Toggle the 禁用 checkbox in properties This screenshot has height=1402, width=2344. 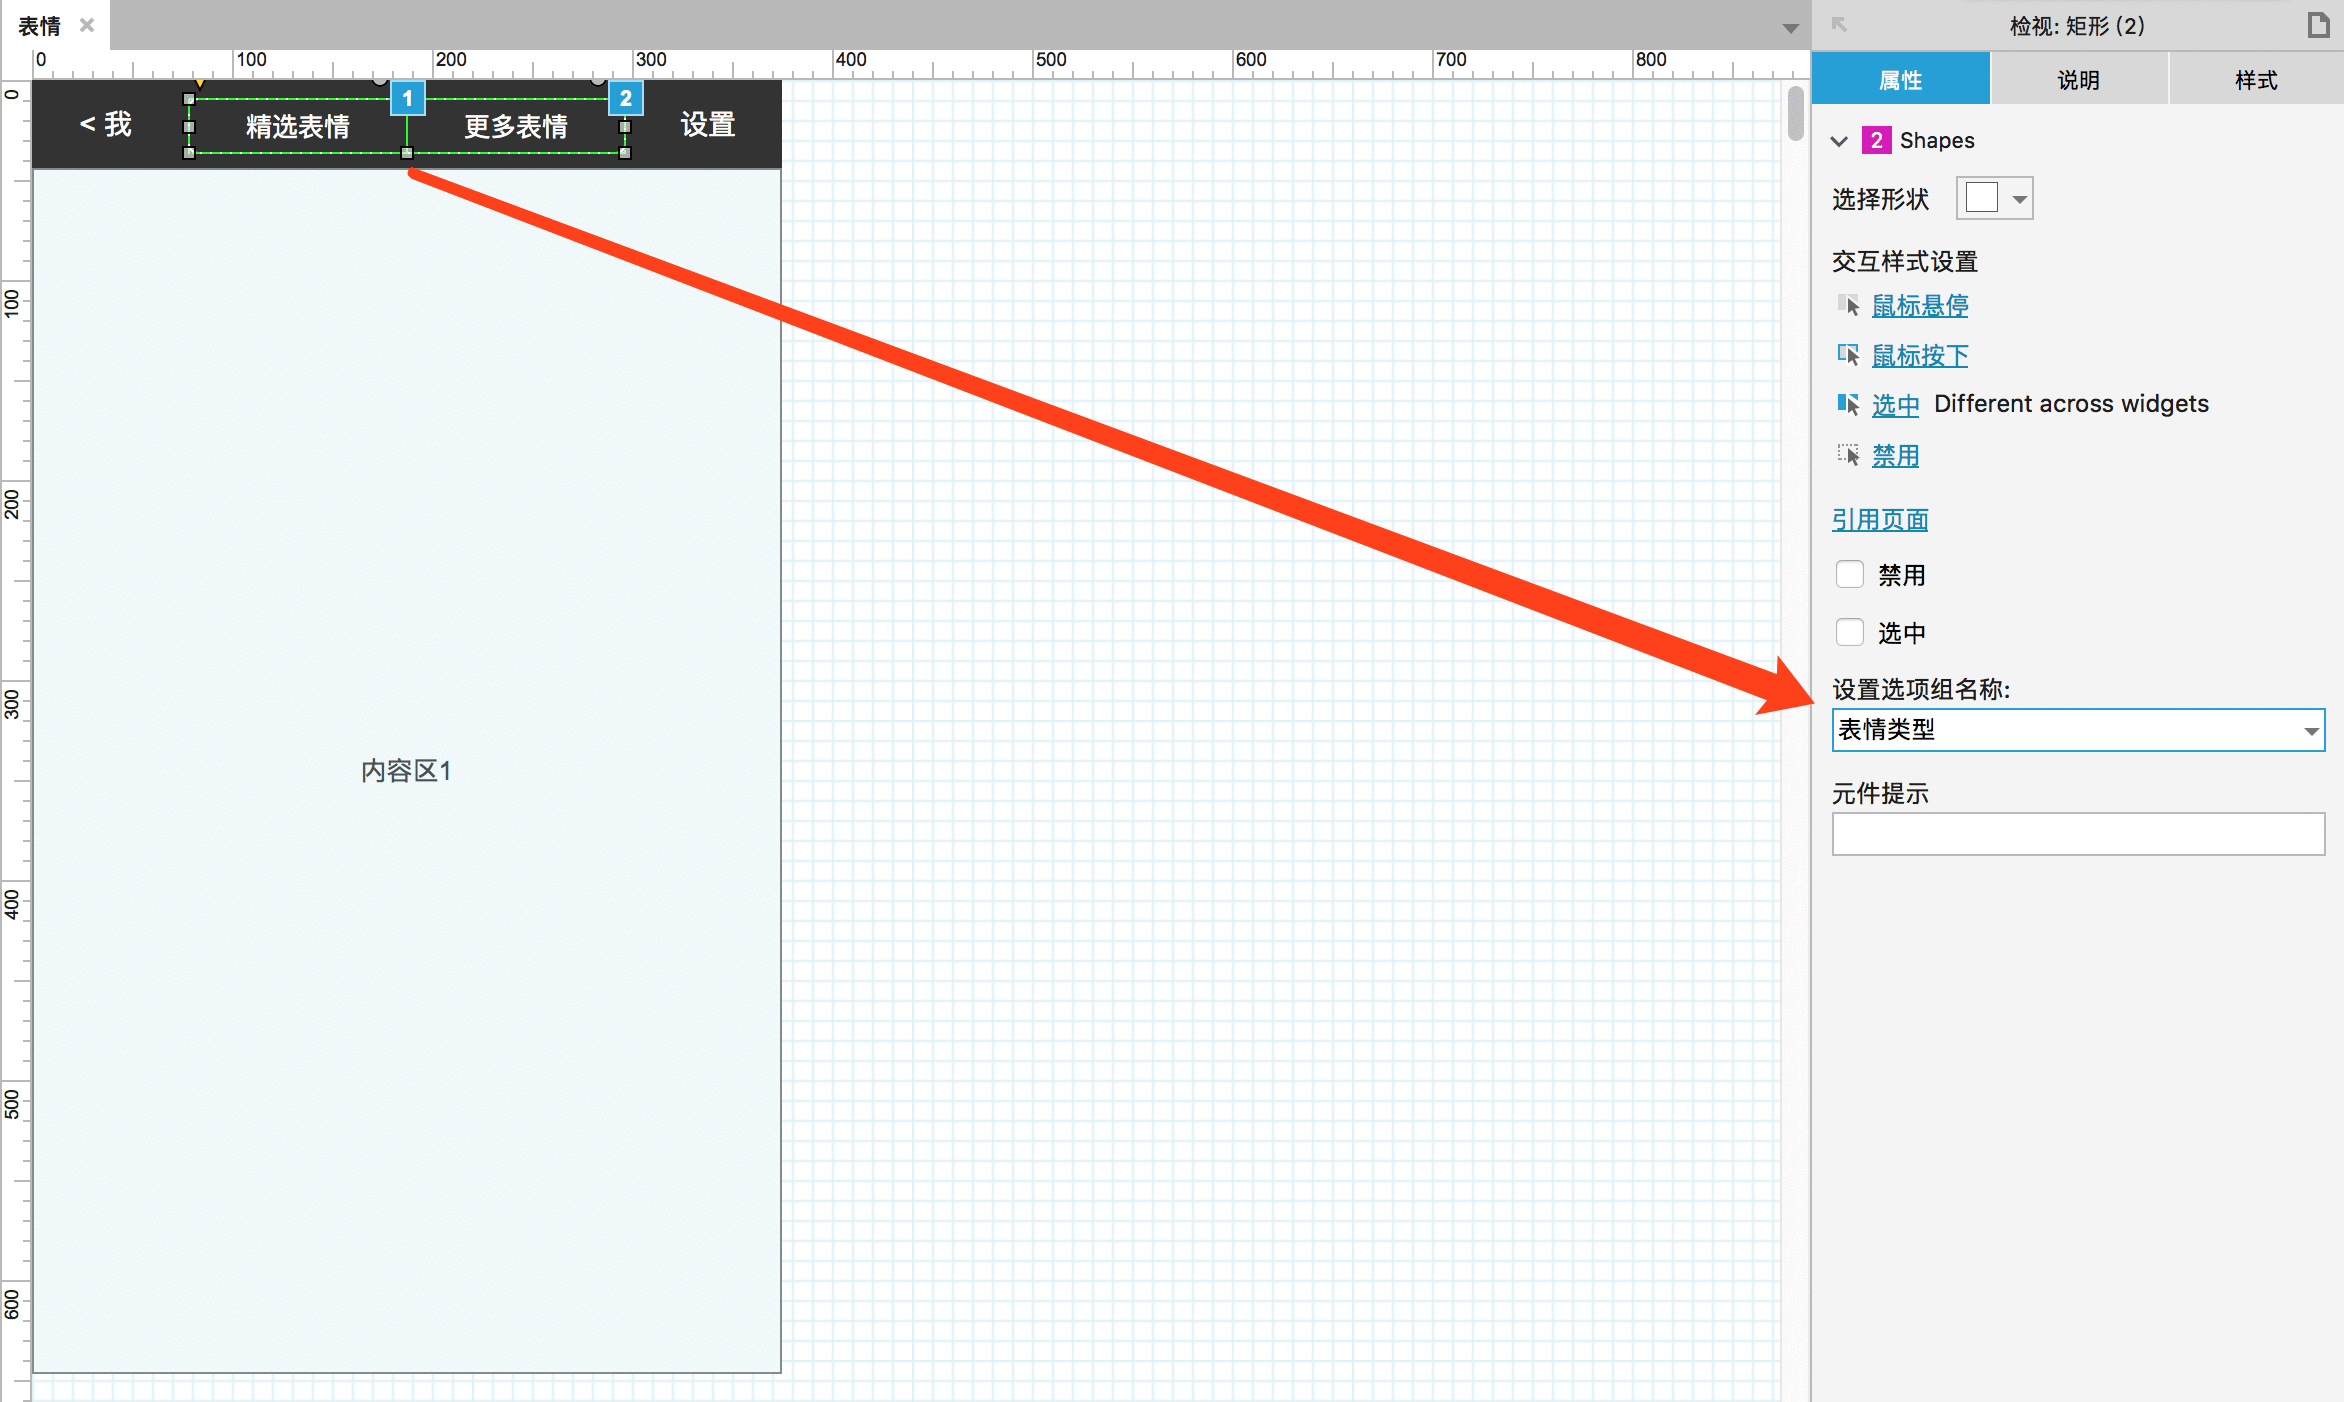click(x=1847, y=576)
